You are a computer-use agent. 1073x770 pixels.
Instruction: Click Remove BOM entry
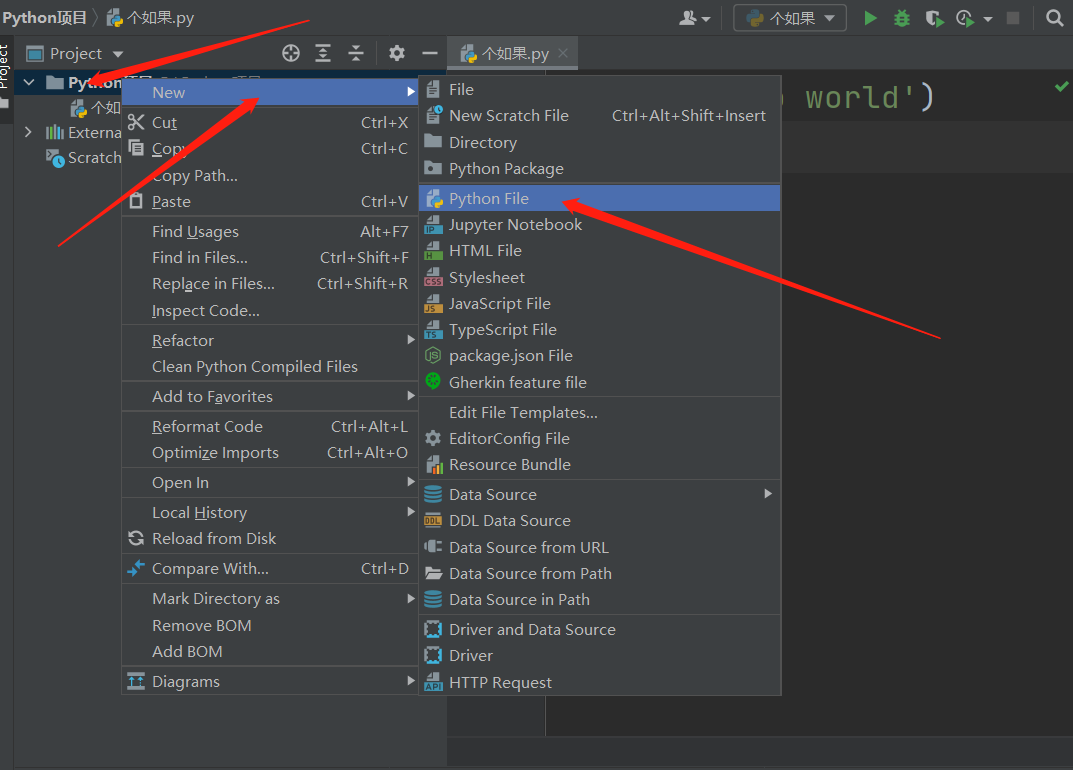270,626
